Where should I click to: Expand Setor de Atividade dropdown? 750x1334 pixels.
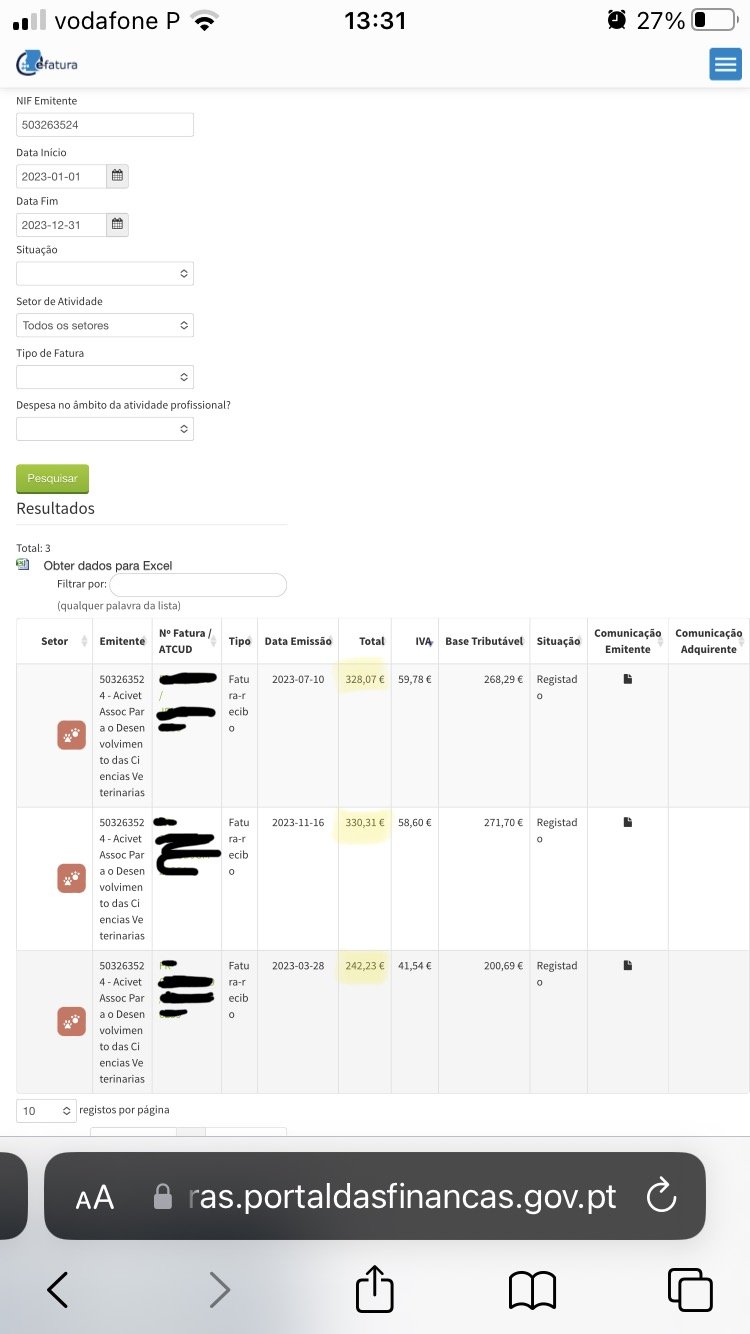point(105,325)
